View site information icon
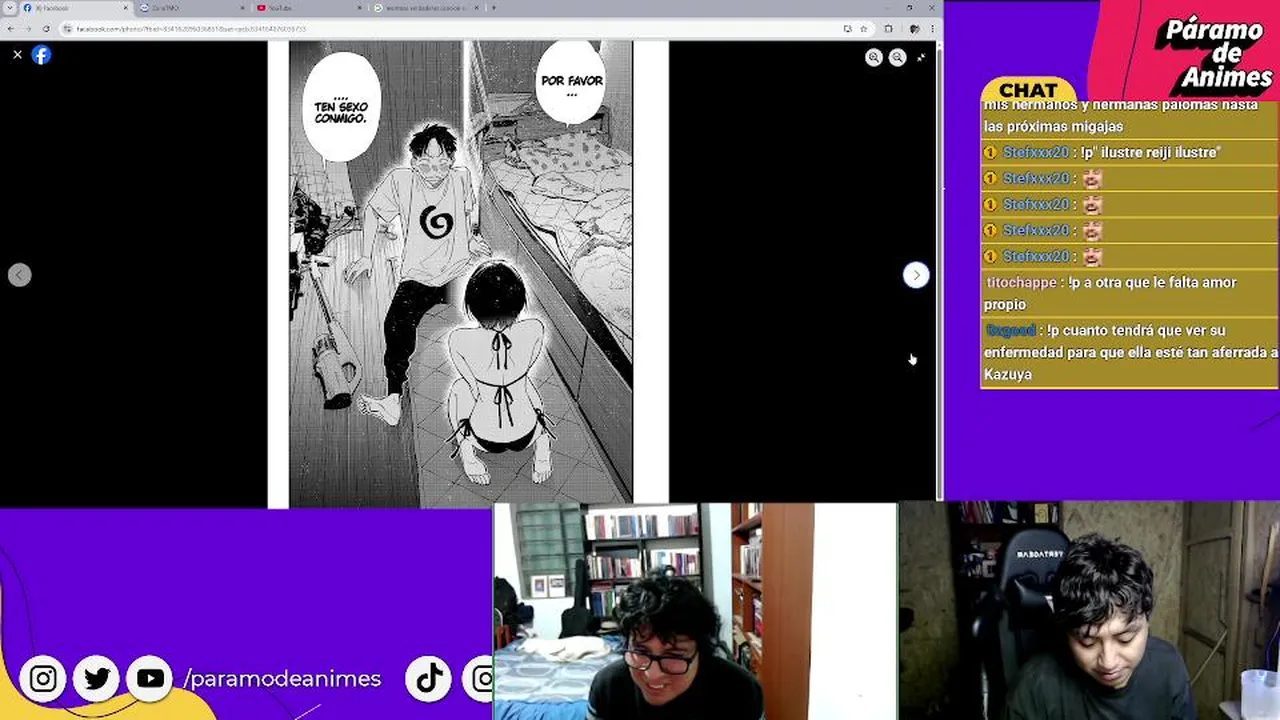The height and width of the screenshot is (720, 1280). point(68,29)
